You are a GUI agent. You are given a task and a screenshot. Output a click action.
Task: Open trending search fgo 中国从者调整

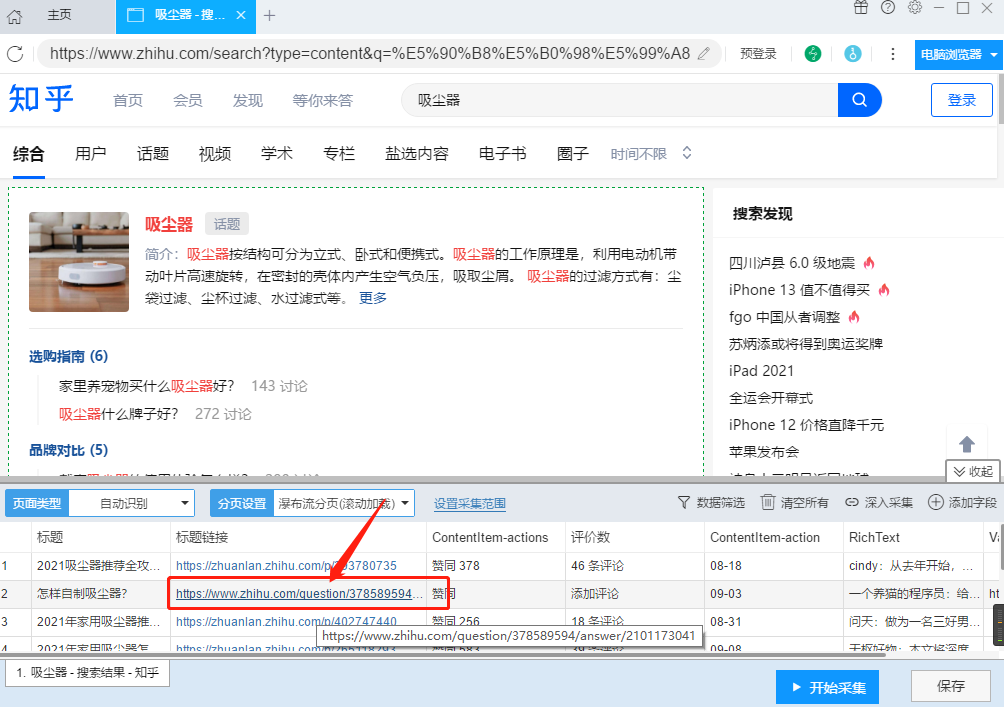coord(784,317)
